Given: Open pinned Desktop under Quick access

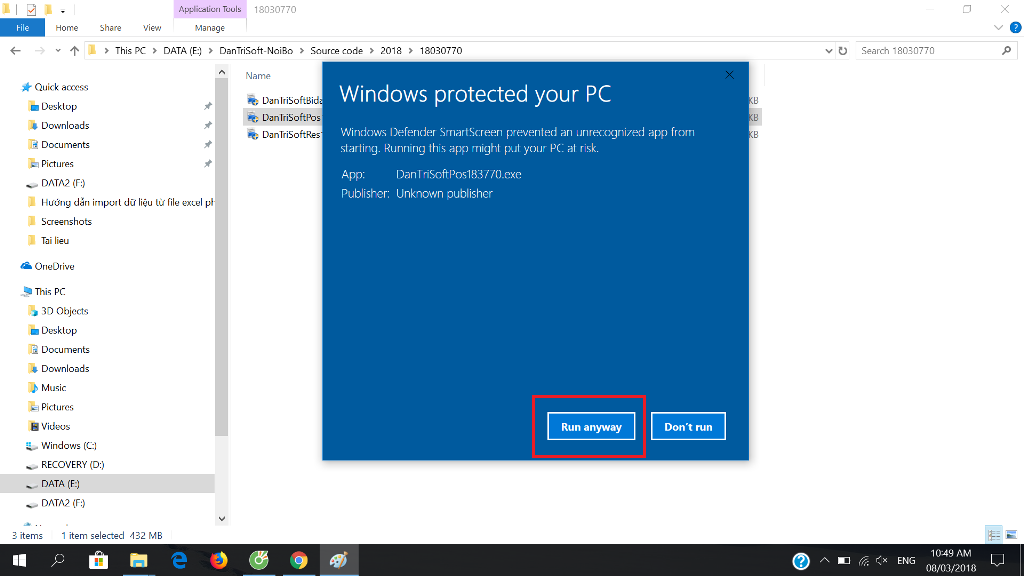Looking at the screenshot, I should click(x=59, y=106).
